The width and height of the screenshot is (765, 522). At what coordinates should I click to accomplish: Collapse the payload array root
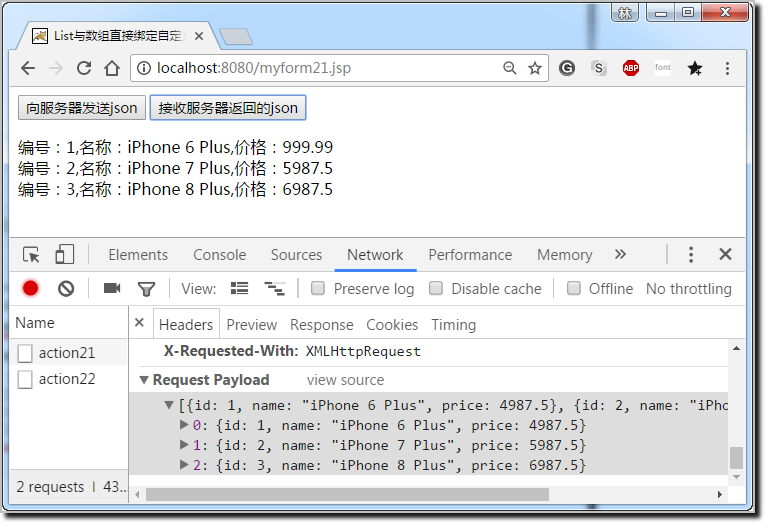click(169, 405)
